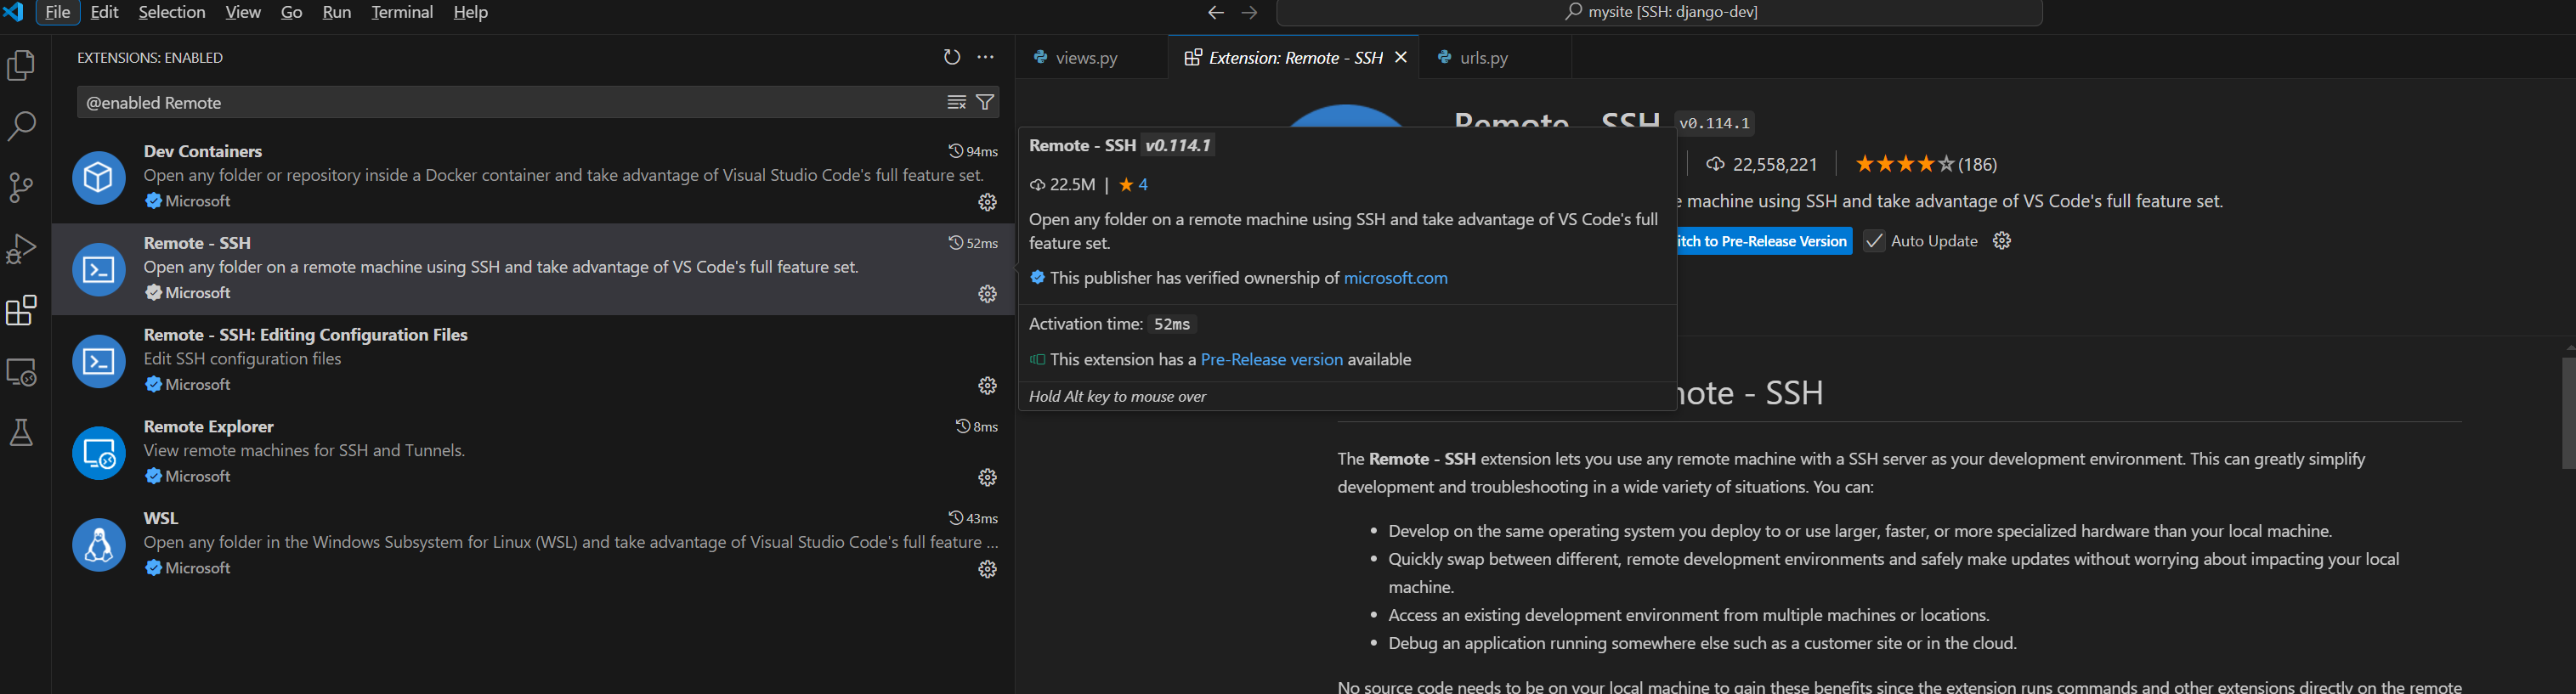Open the Source Control view
Image resolution: width=2576 pixels, height=694 pixels.
[21, 188]
